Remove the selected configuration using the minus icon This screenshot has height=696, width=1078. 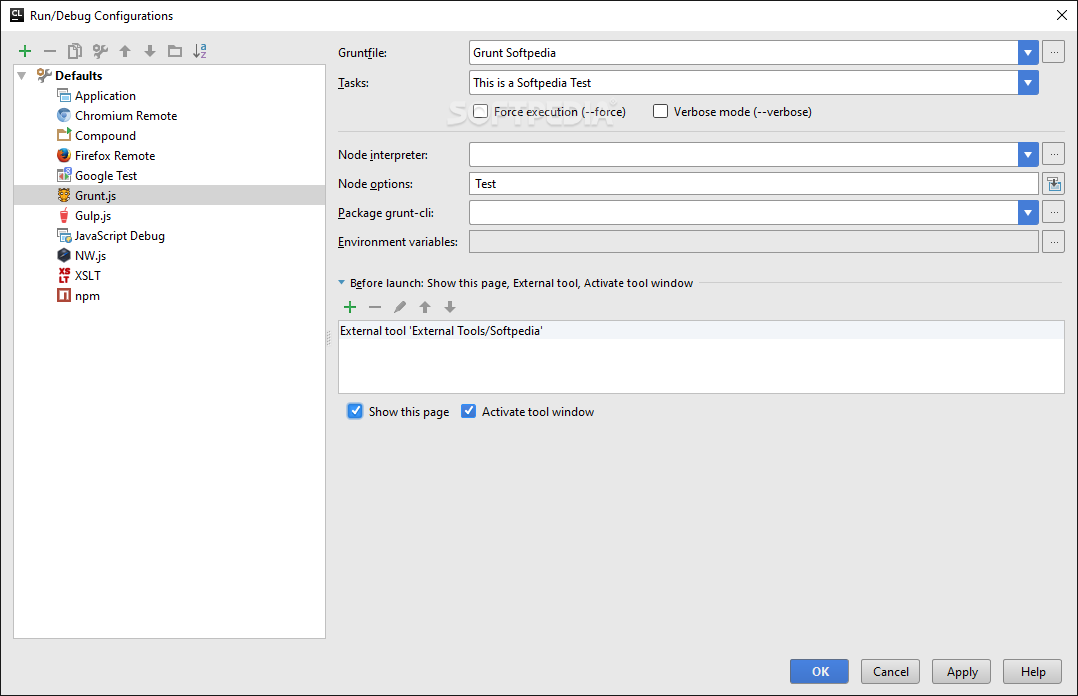[50, 51]
